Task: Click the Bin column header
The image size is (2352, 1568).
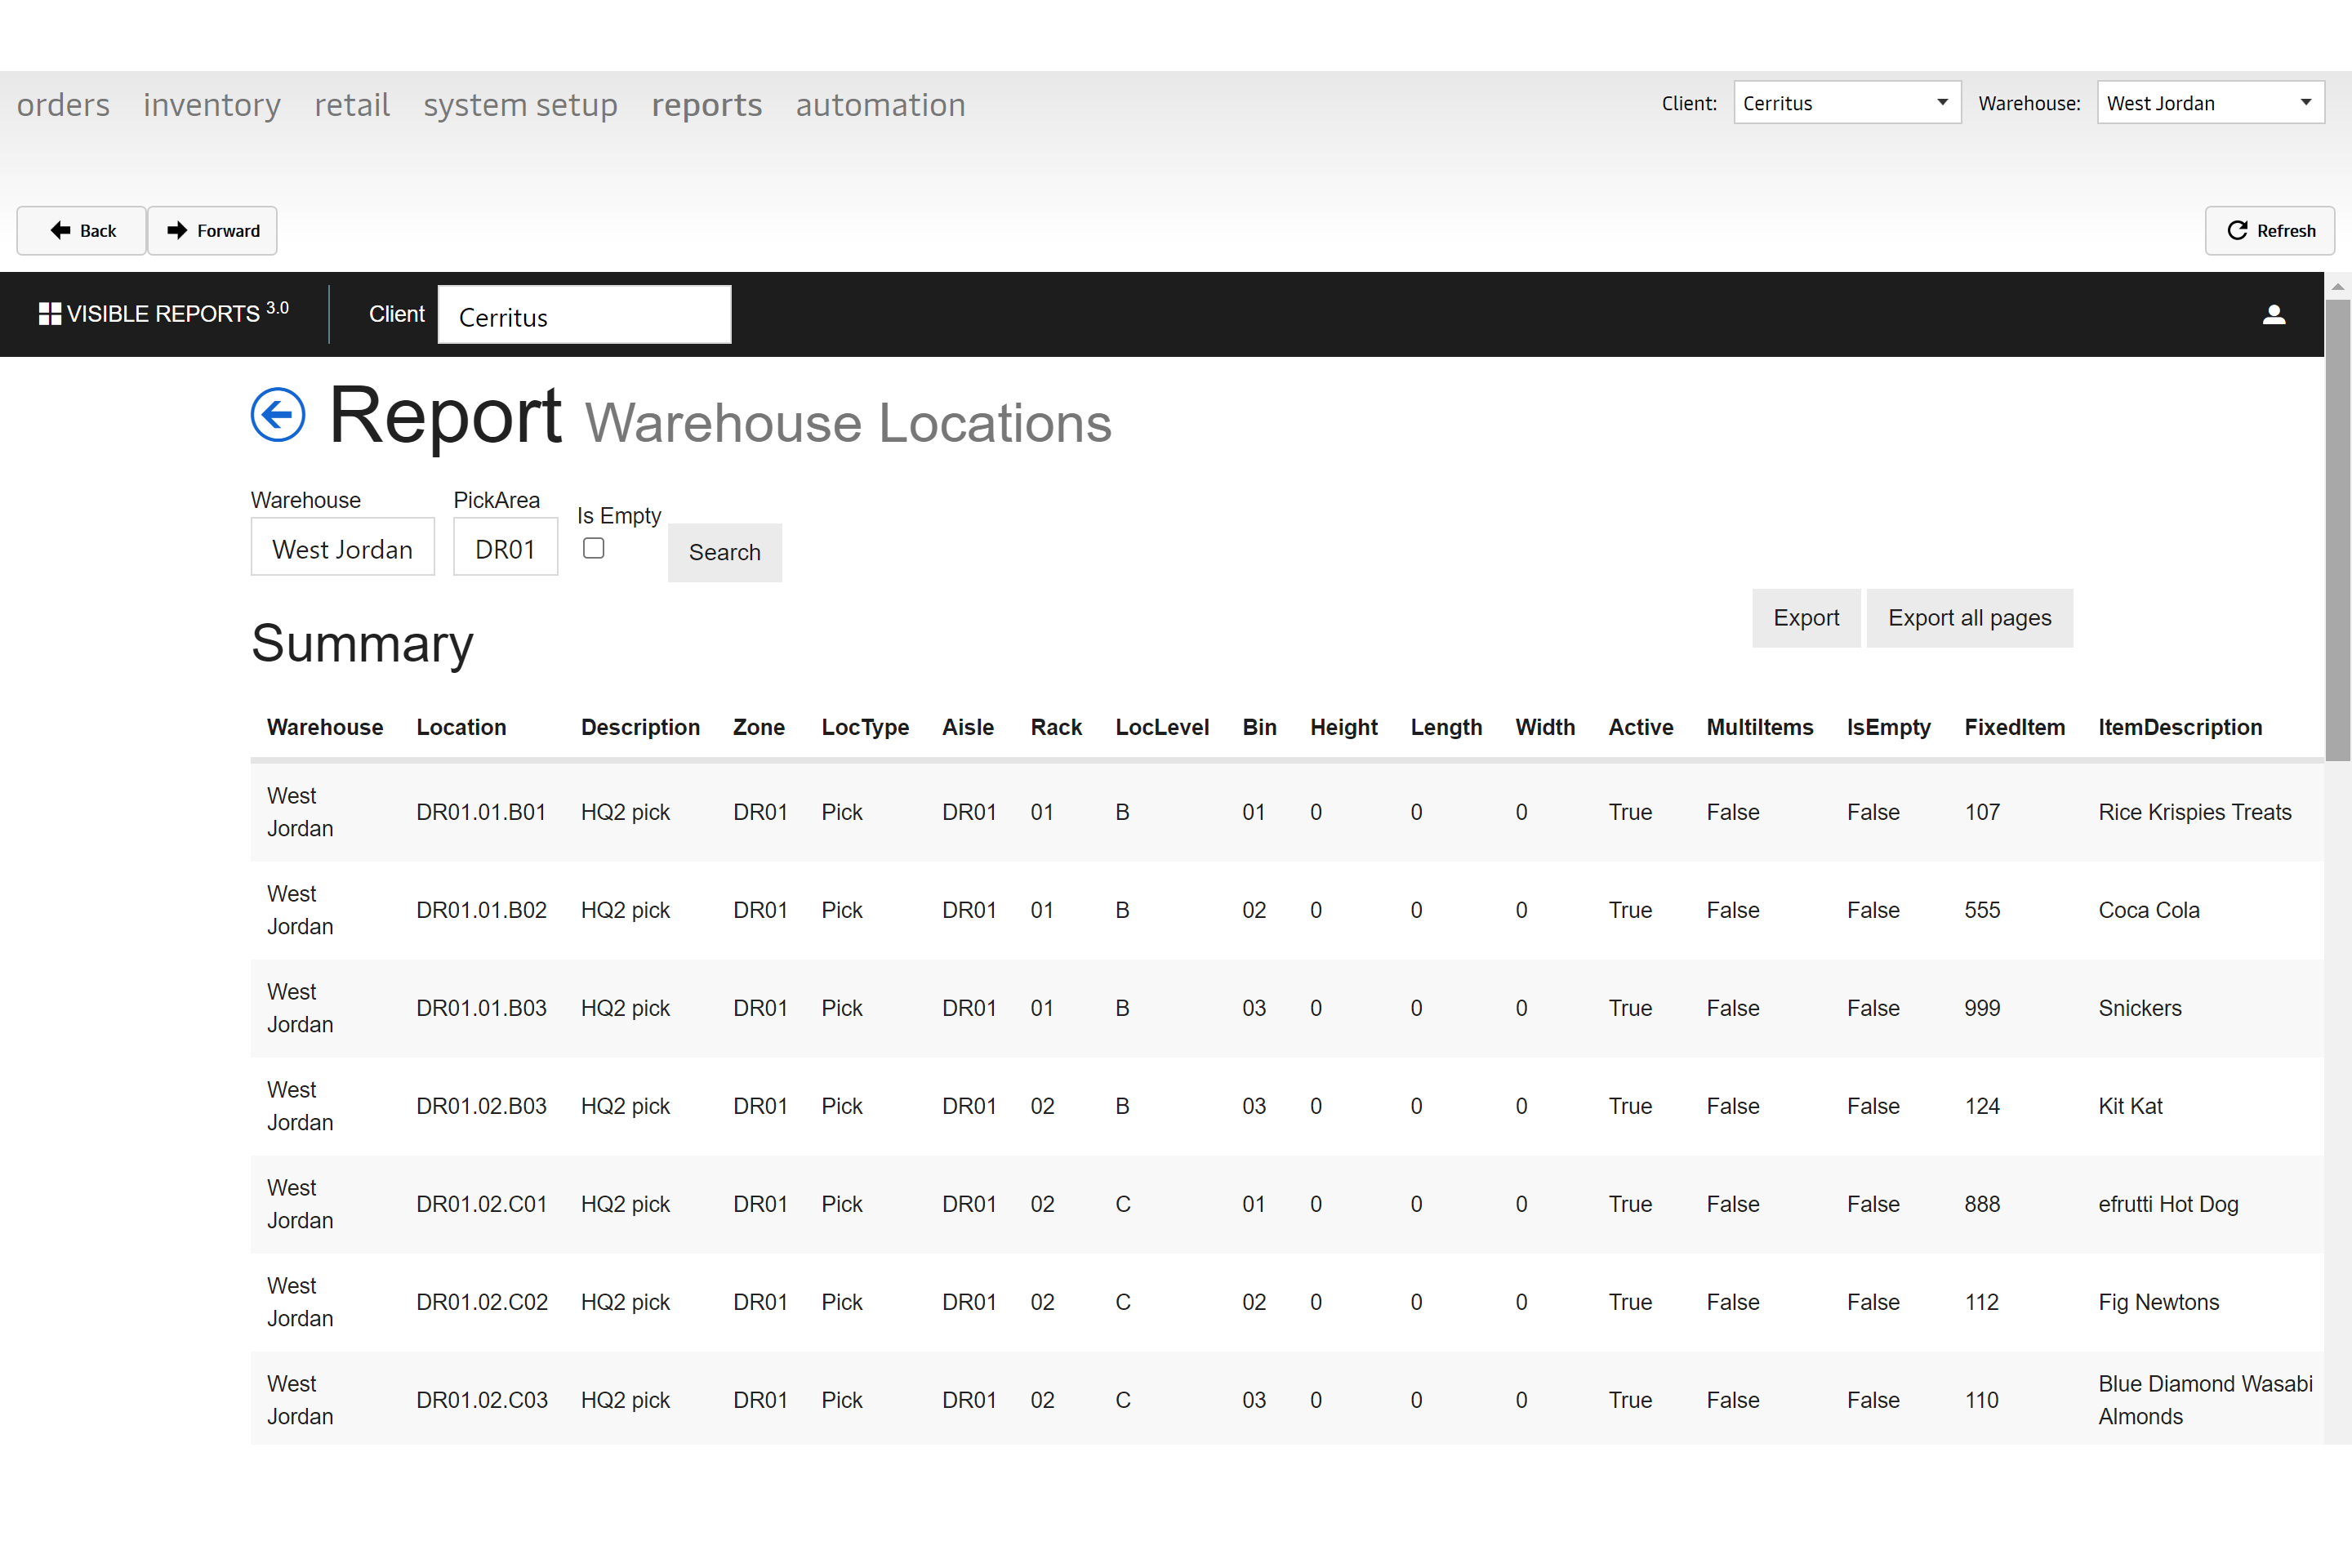Action: coord(1259,727)
